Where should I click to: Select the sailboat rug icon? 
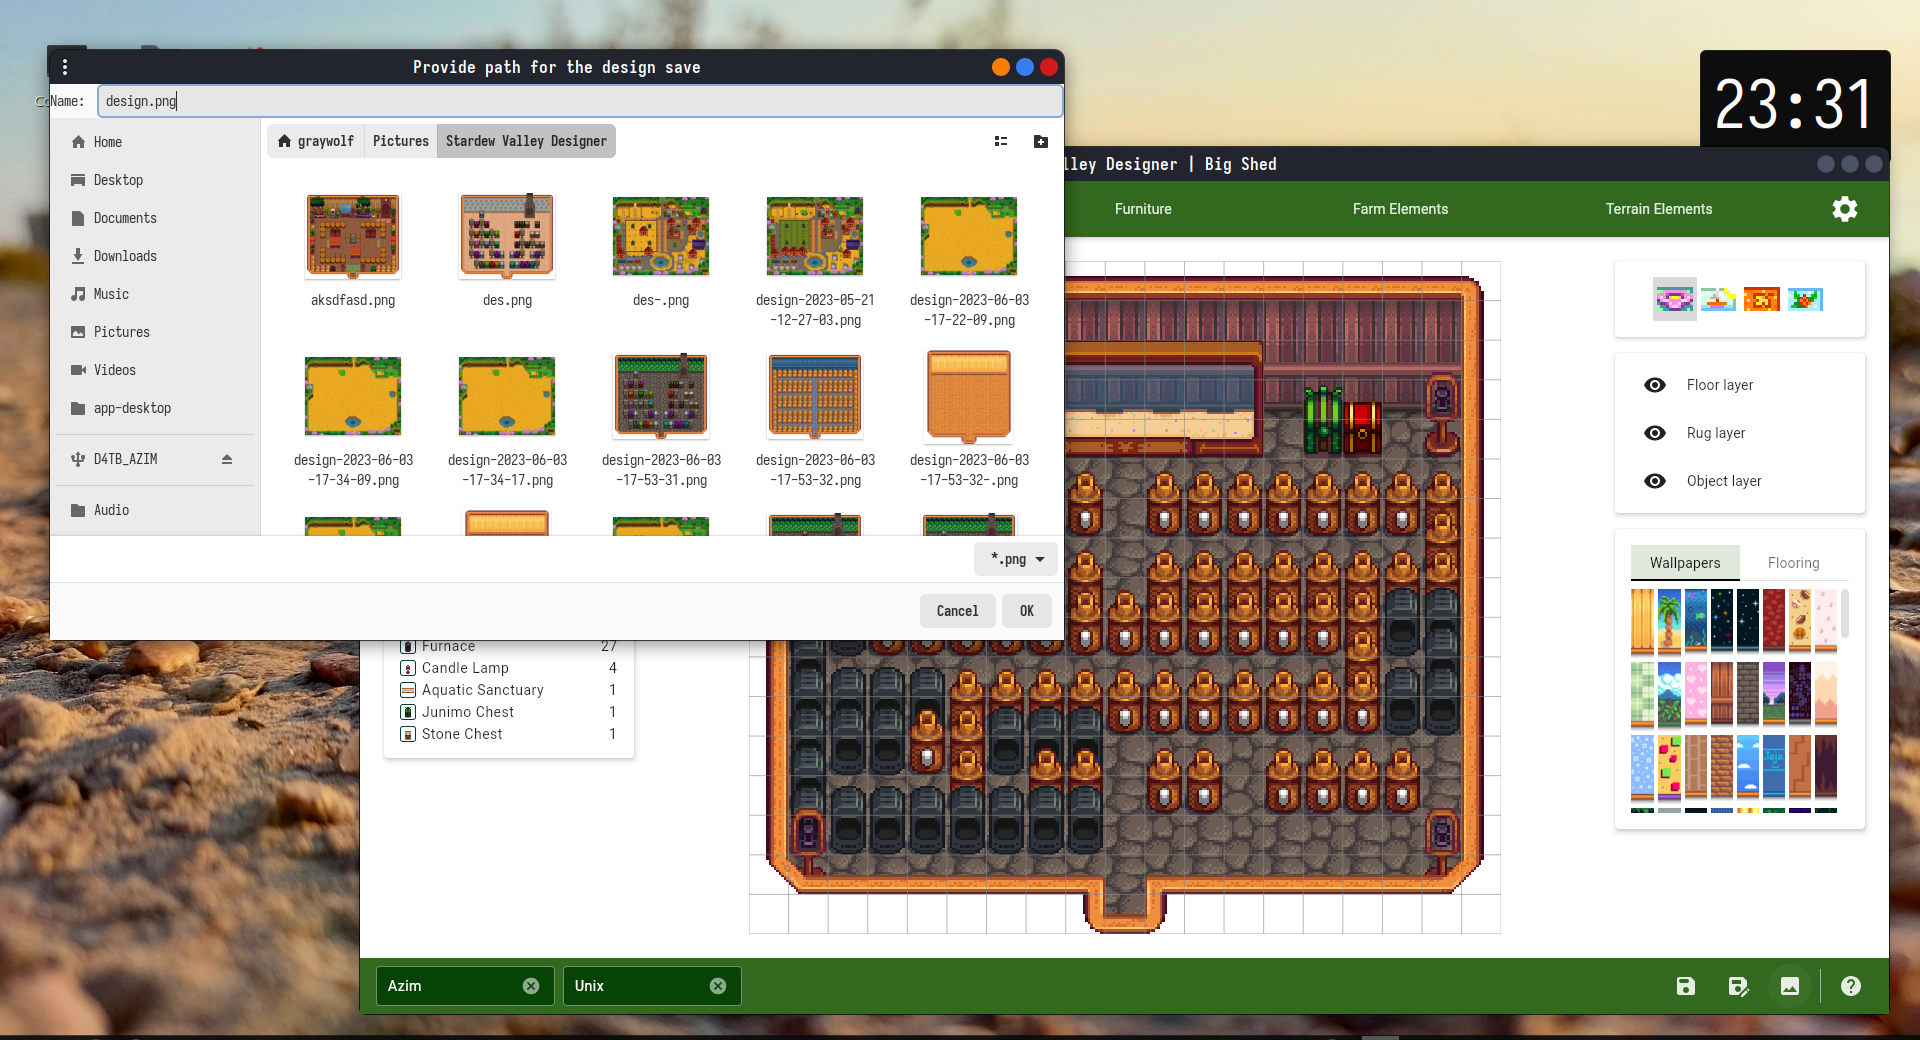[x=1718, y=299]
